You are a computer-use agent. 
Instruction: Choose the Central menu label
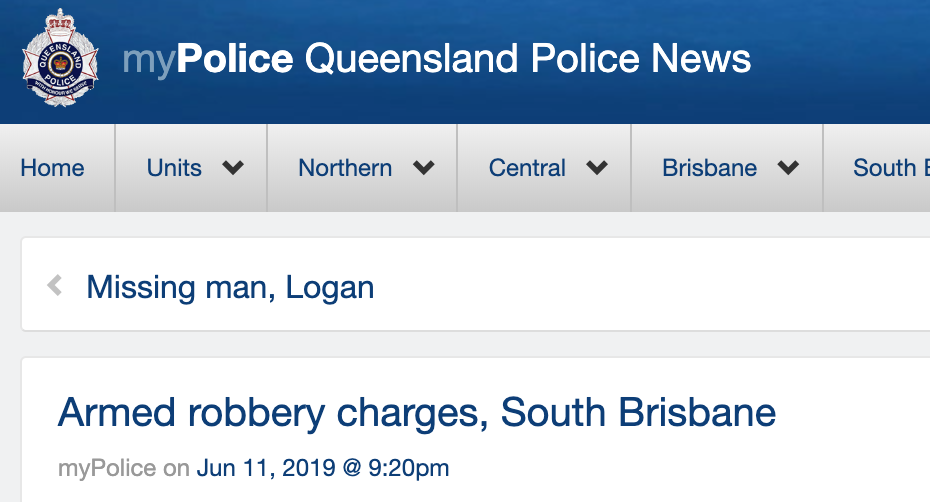tap(527, 168)
